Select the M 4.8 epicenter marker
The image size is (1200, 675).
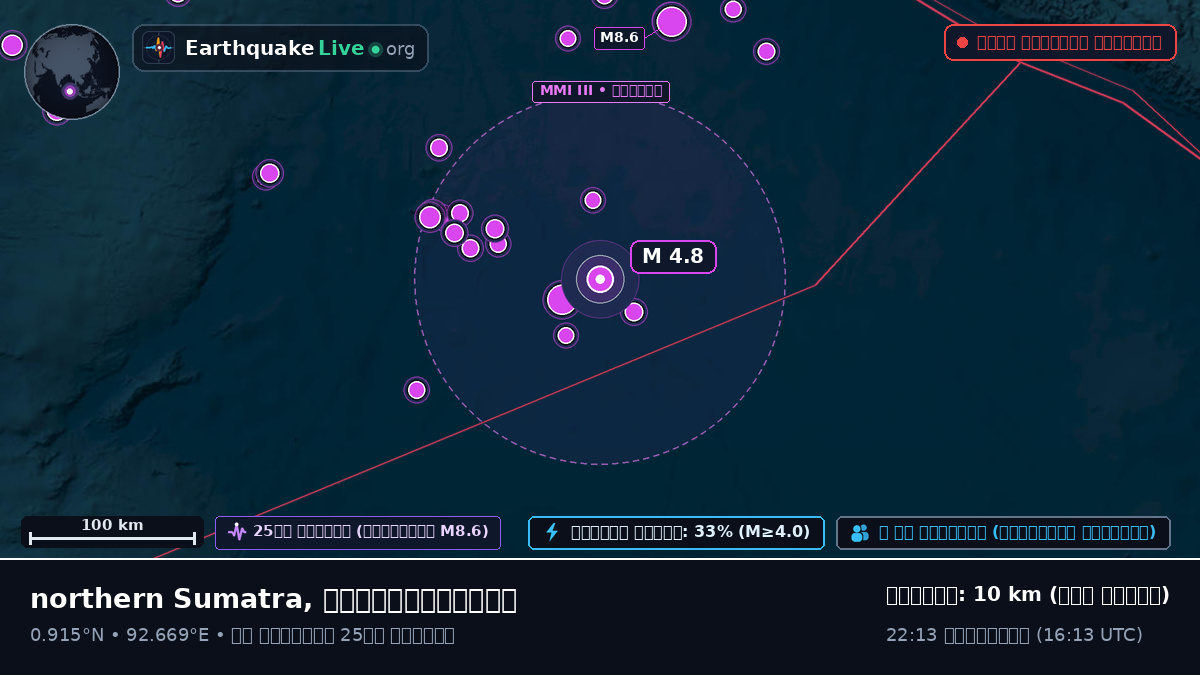click(600, 279)
